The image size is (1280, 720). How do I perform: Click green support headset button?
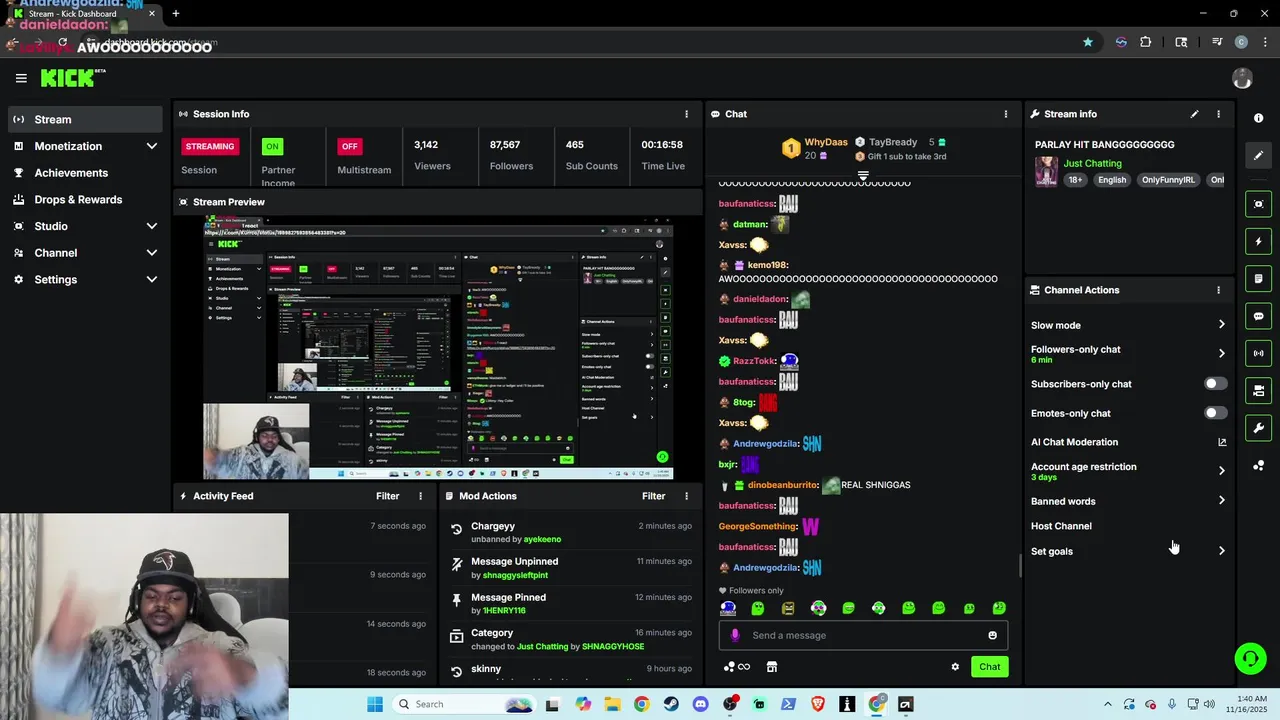(1249, 658)
